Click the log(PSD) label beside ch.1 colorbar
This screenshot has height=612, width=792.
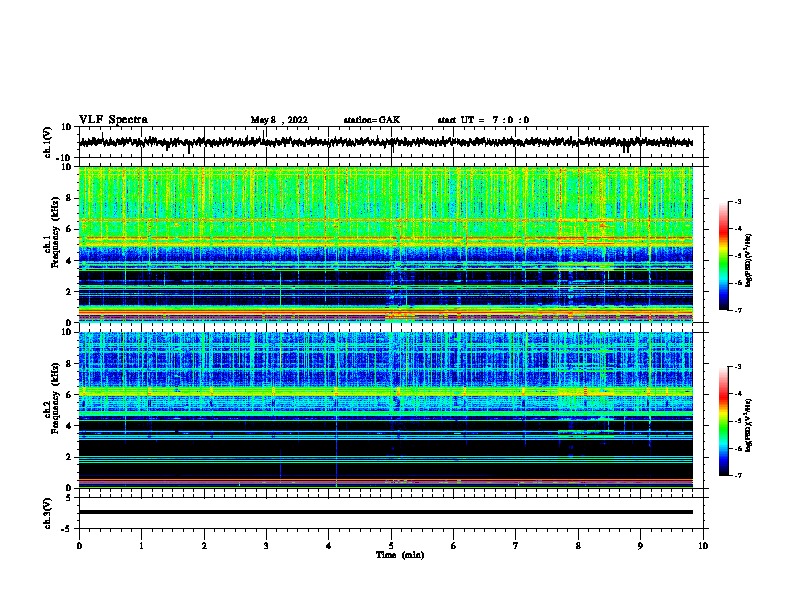[x=749, y=260]
